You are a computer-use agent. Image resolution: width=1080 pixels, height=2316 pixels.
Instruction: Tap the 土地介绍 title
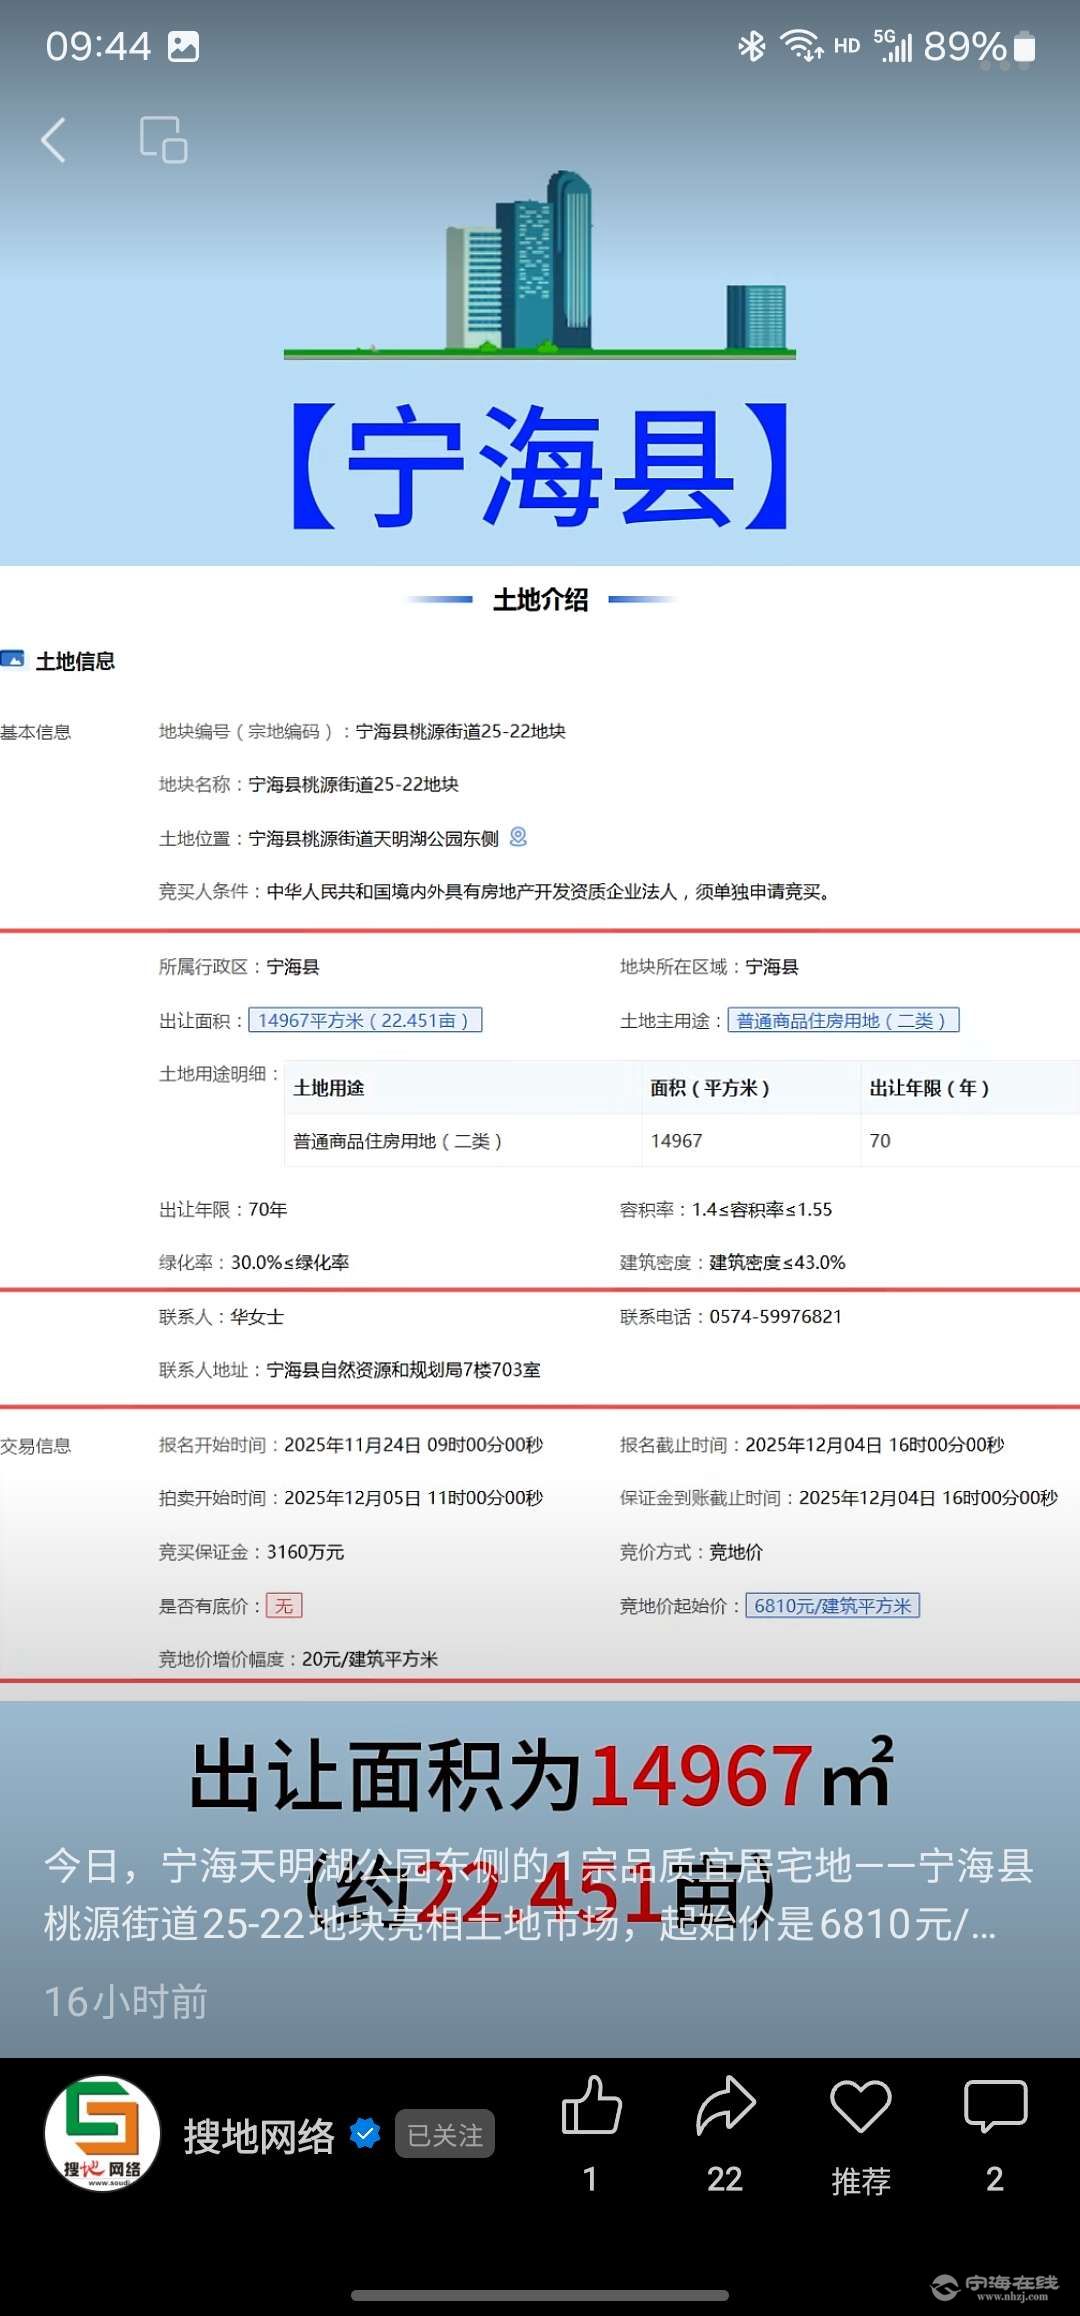click(540, 600)
